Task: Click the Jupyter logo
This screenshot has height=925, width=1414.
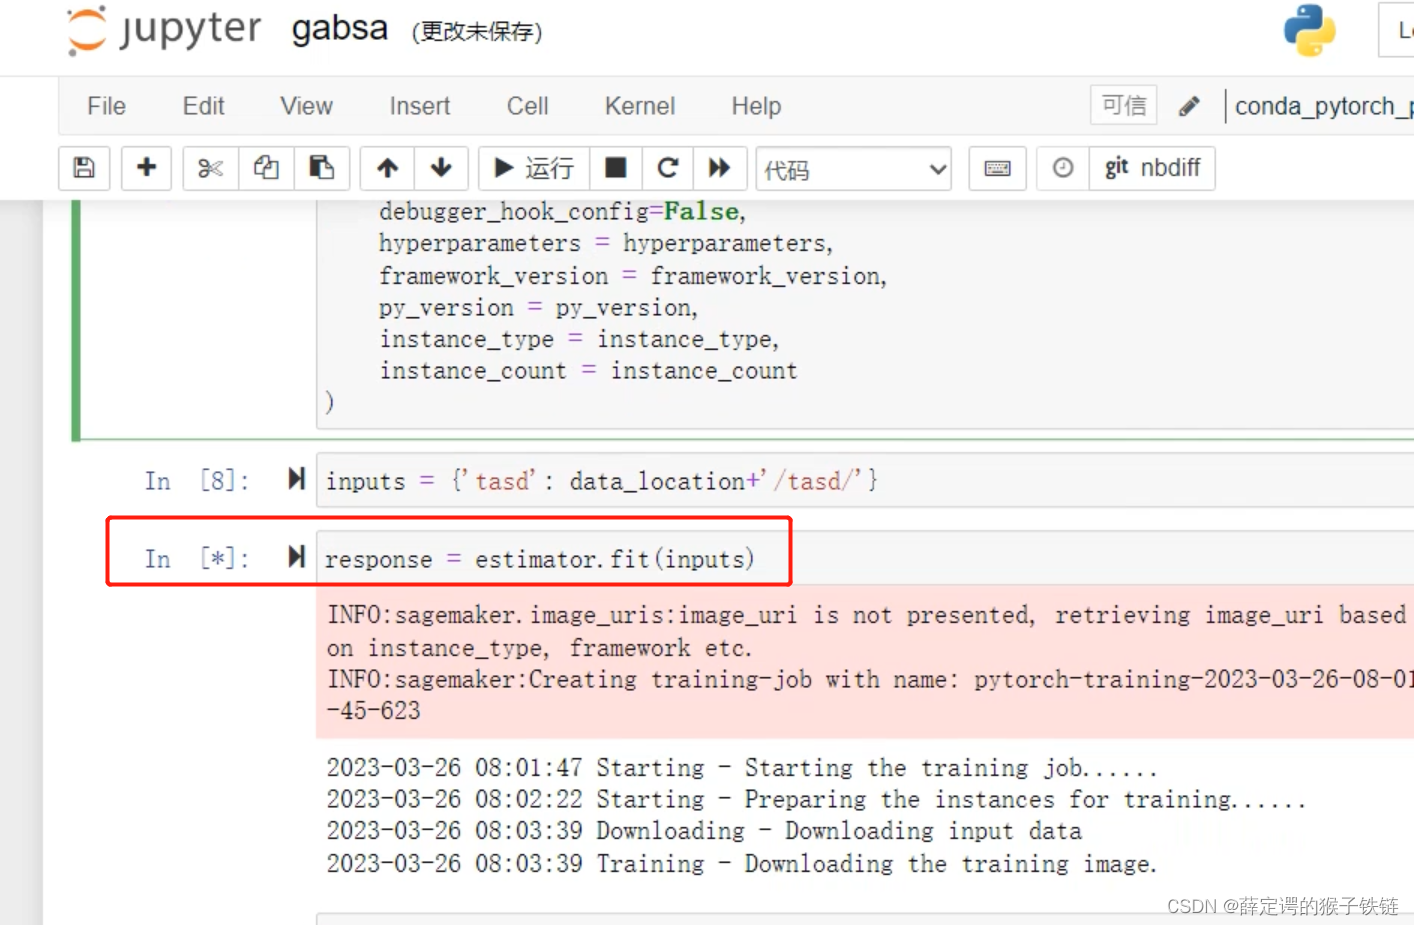Action: click(x=163, y=29)
